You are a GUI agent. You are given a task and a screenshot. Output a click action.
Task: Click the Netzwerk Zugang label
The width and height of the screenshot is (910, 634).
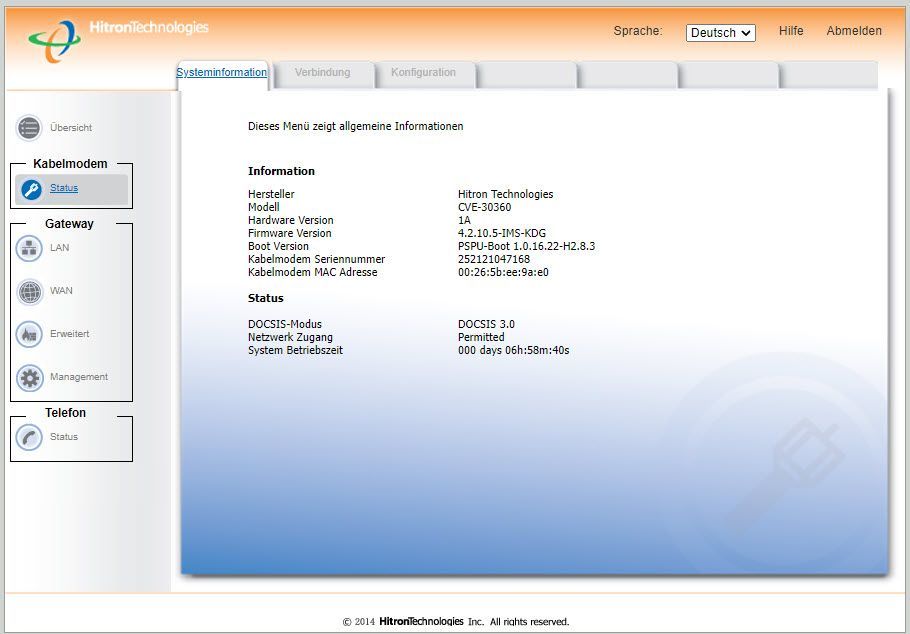click(290, 337)
